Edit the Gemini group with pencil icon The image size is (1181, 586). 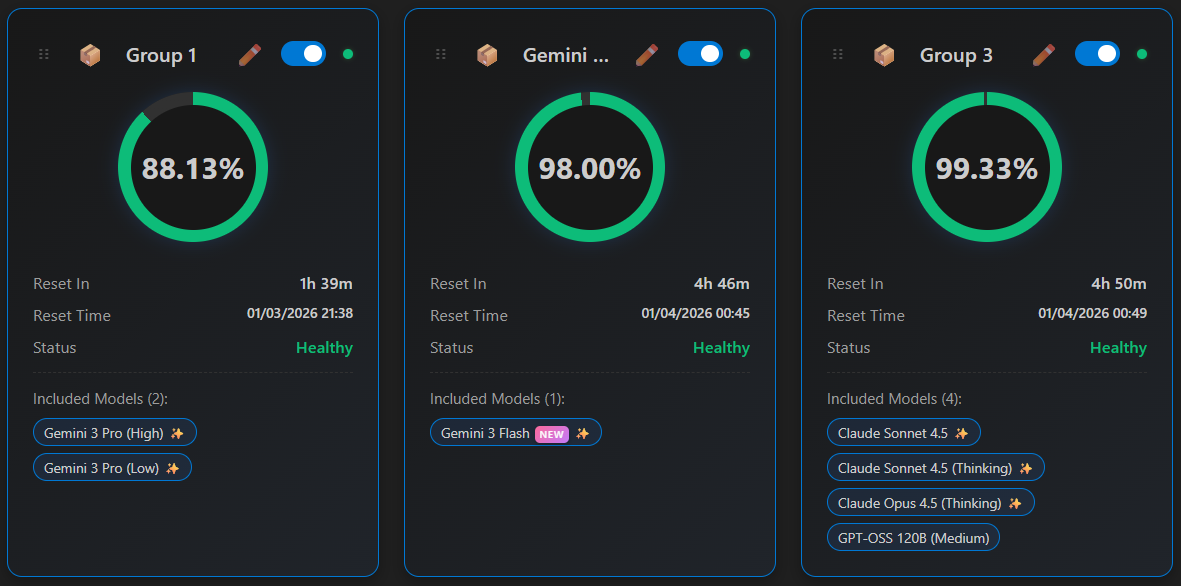[646, 54]
